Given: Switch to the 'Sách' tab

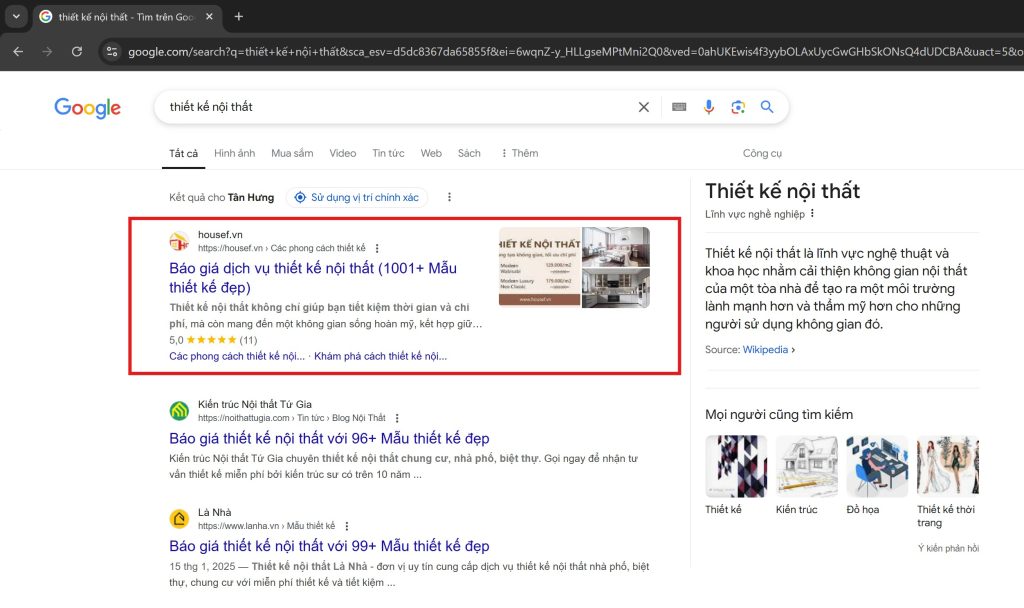Looking at the screenshot, I should pyautogui.click(x=469, y=153).
